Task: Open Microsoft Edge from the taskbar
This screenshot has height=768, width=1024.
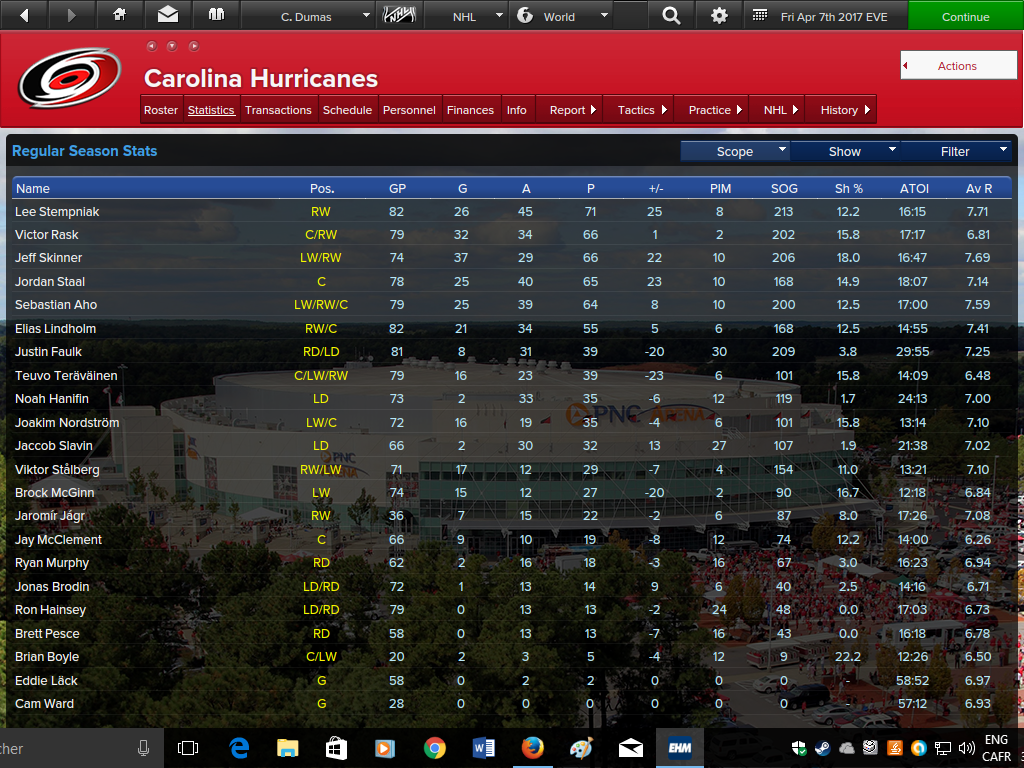Action: point(240,748)
